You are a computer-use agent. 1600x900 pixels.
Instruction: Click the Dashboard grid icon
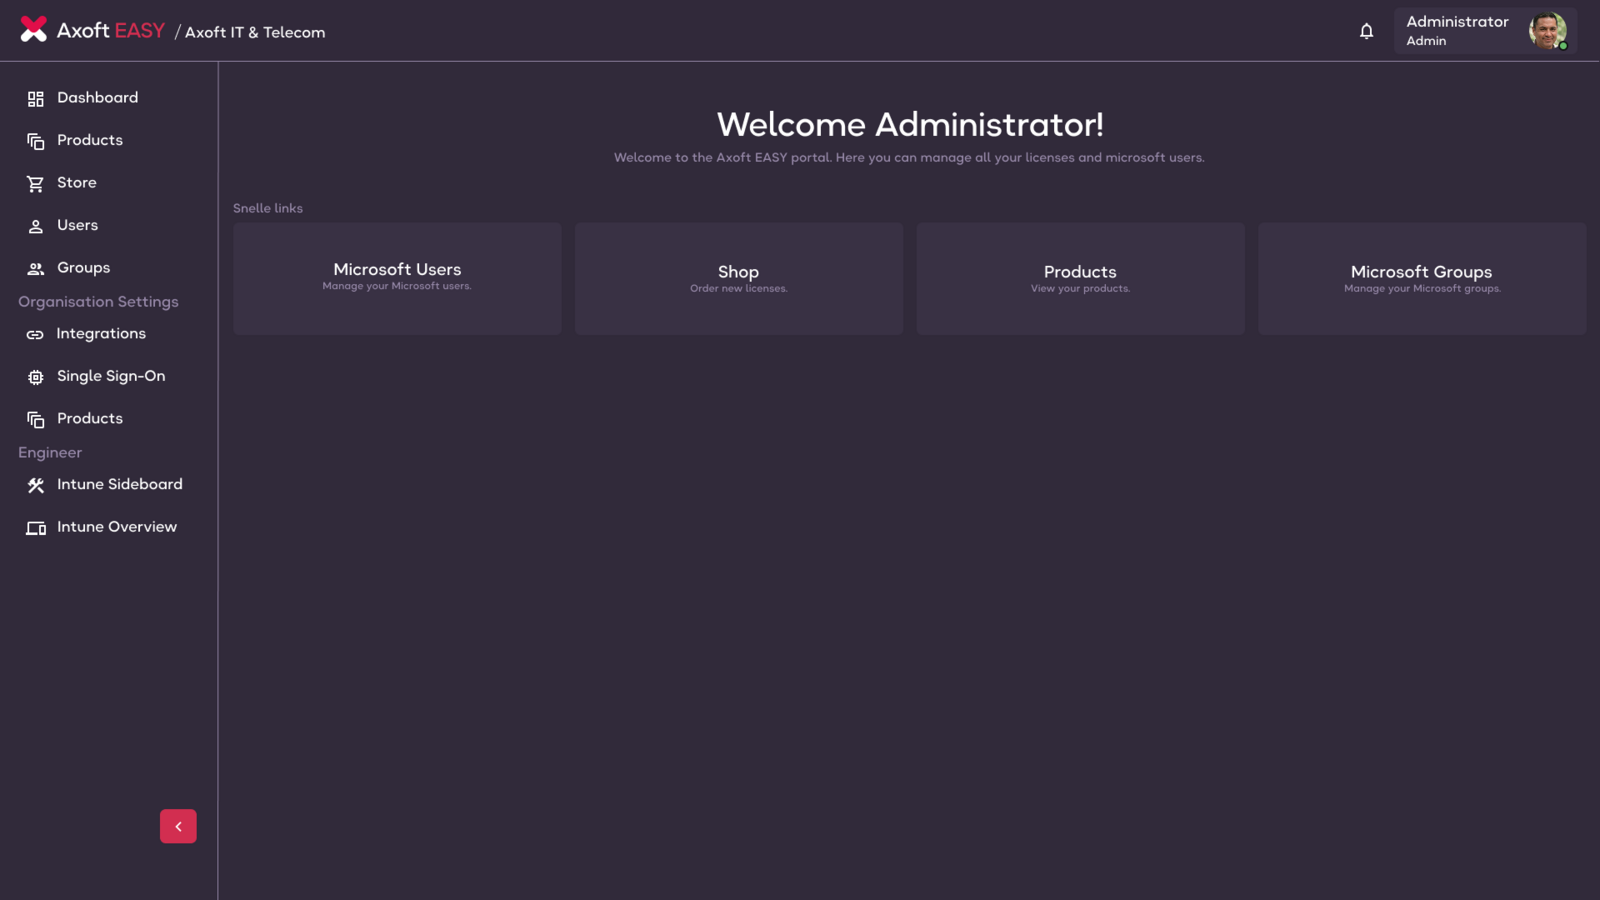click(36, 99)
